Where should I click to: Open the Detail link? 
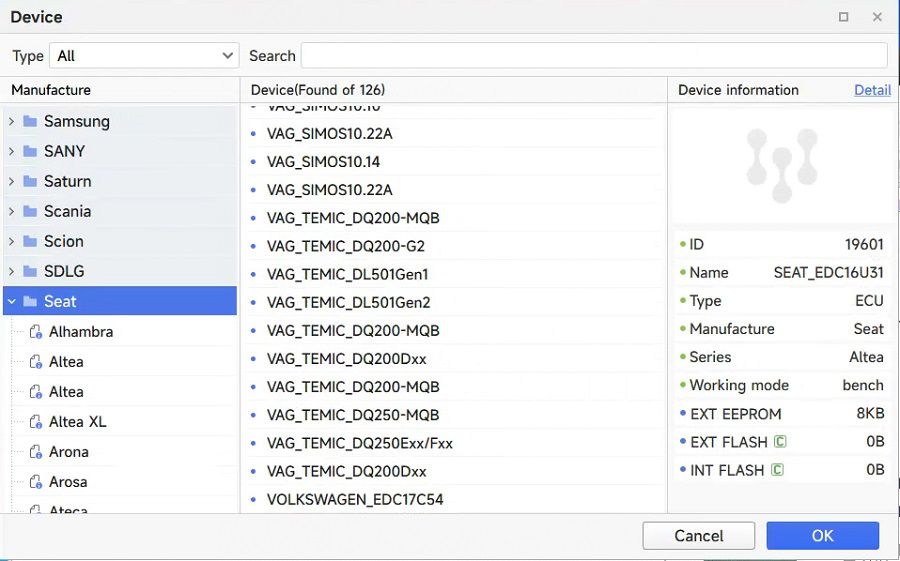tap(872, 90)
